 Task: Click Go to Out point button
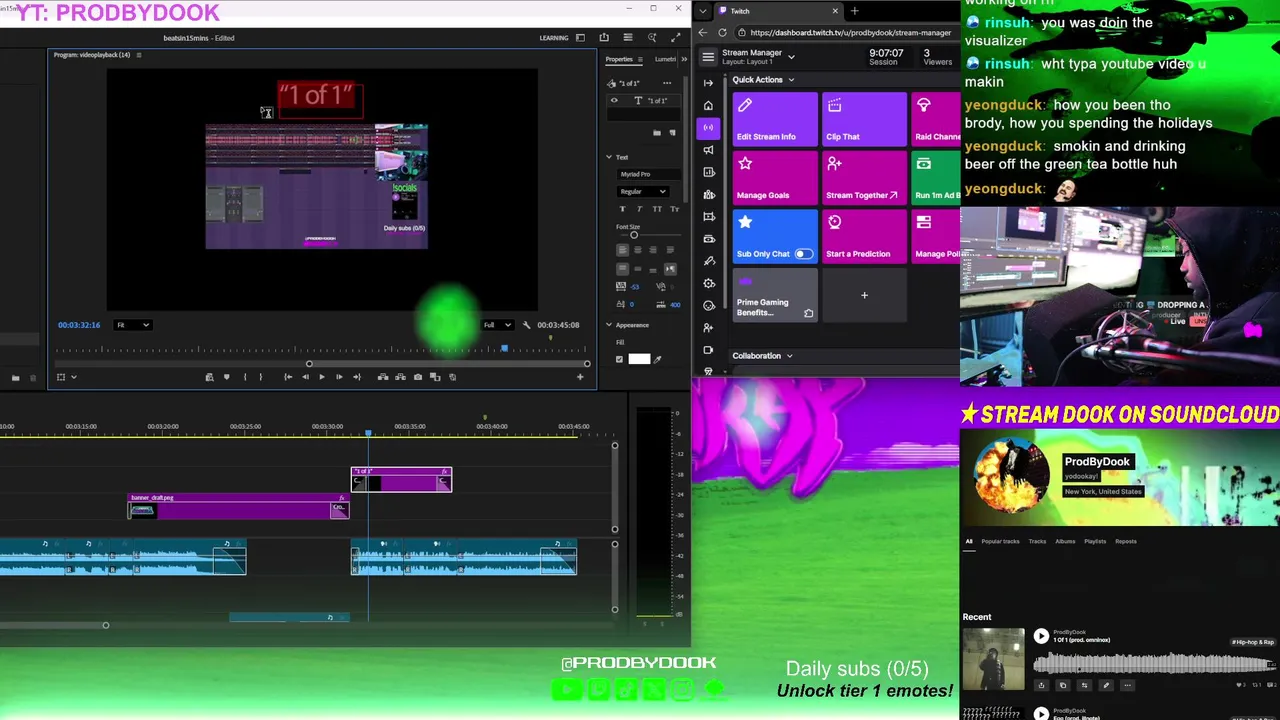coord(356,377)
